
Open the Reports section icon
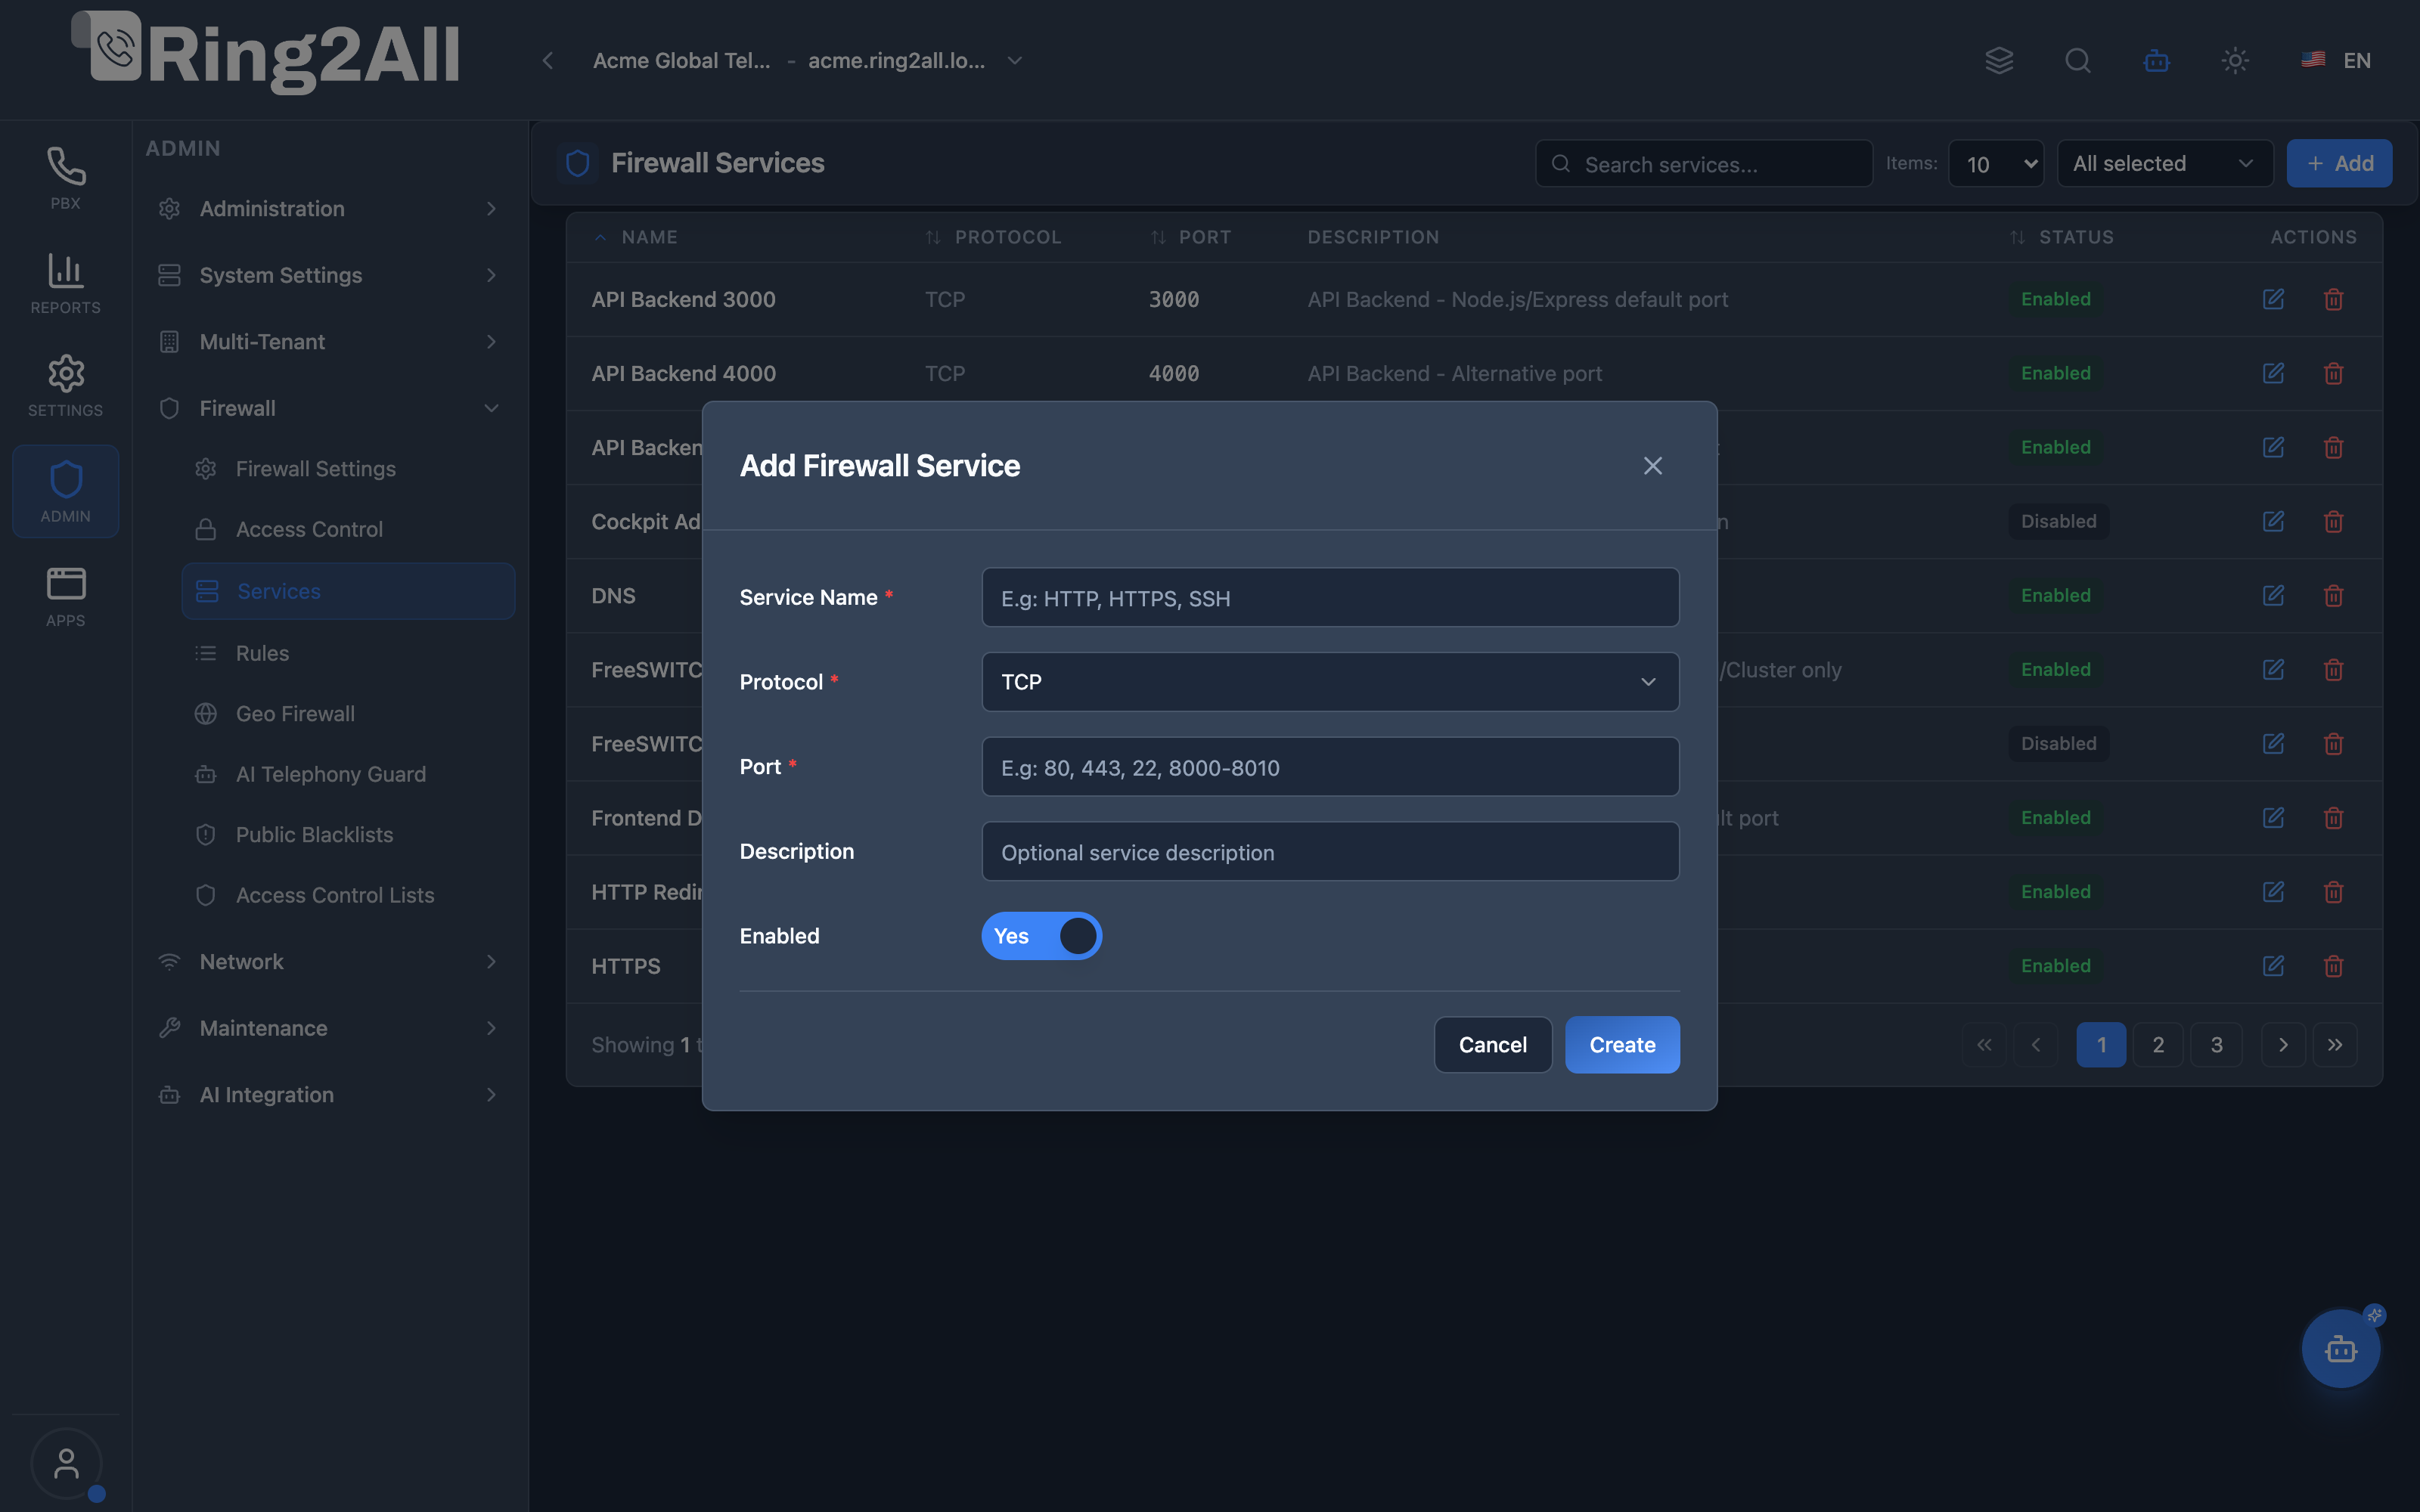(x=65, y=283)
